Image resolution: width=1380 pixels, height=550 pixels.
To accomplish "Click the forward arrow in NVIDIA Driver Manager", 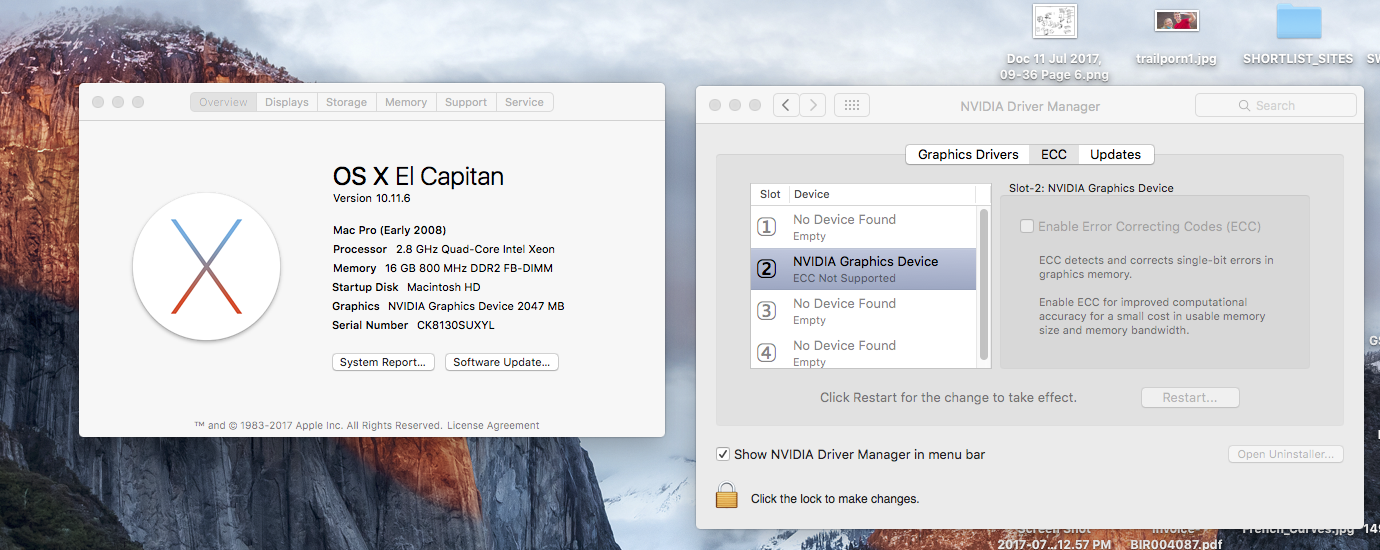I will 813,105.
